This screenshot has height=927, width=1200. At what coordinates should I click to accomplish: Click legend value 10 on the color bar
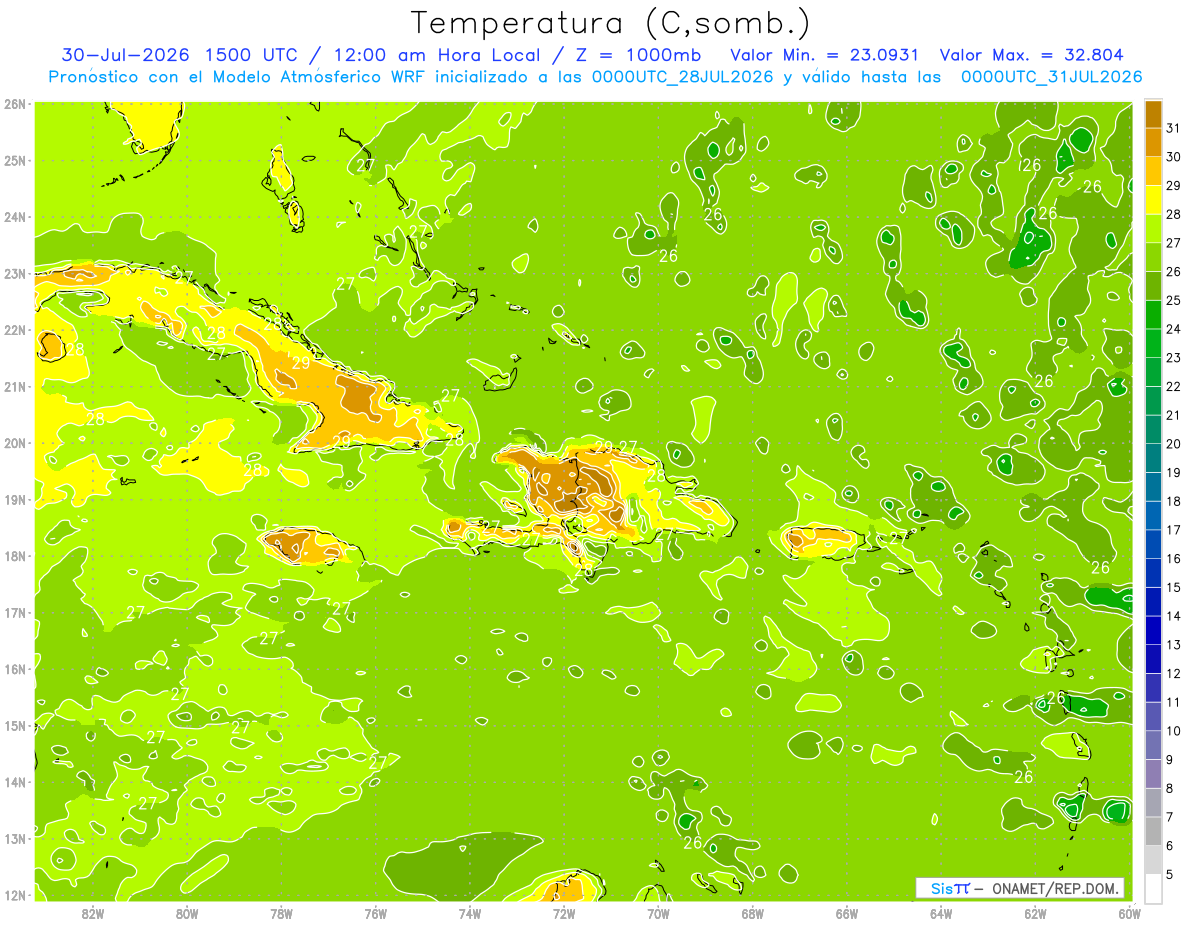1174,731
